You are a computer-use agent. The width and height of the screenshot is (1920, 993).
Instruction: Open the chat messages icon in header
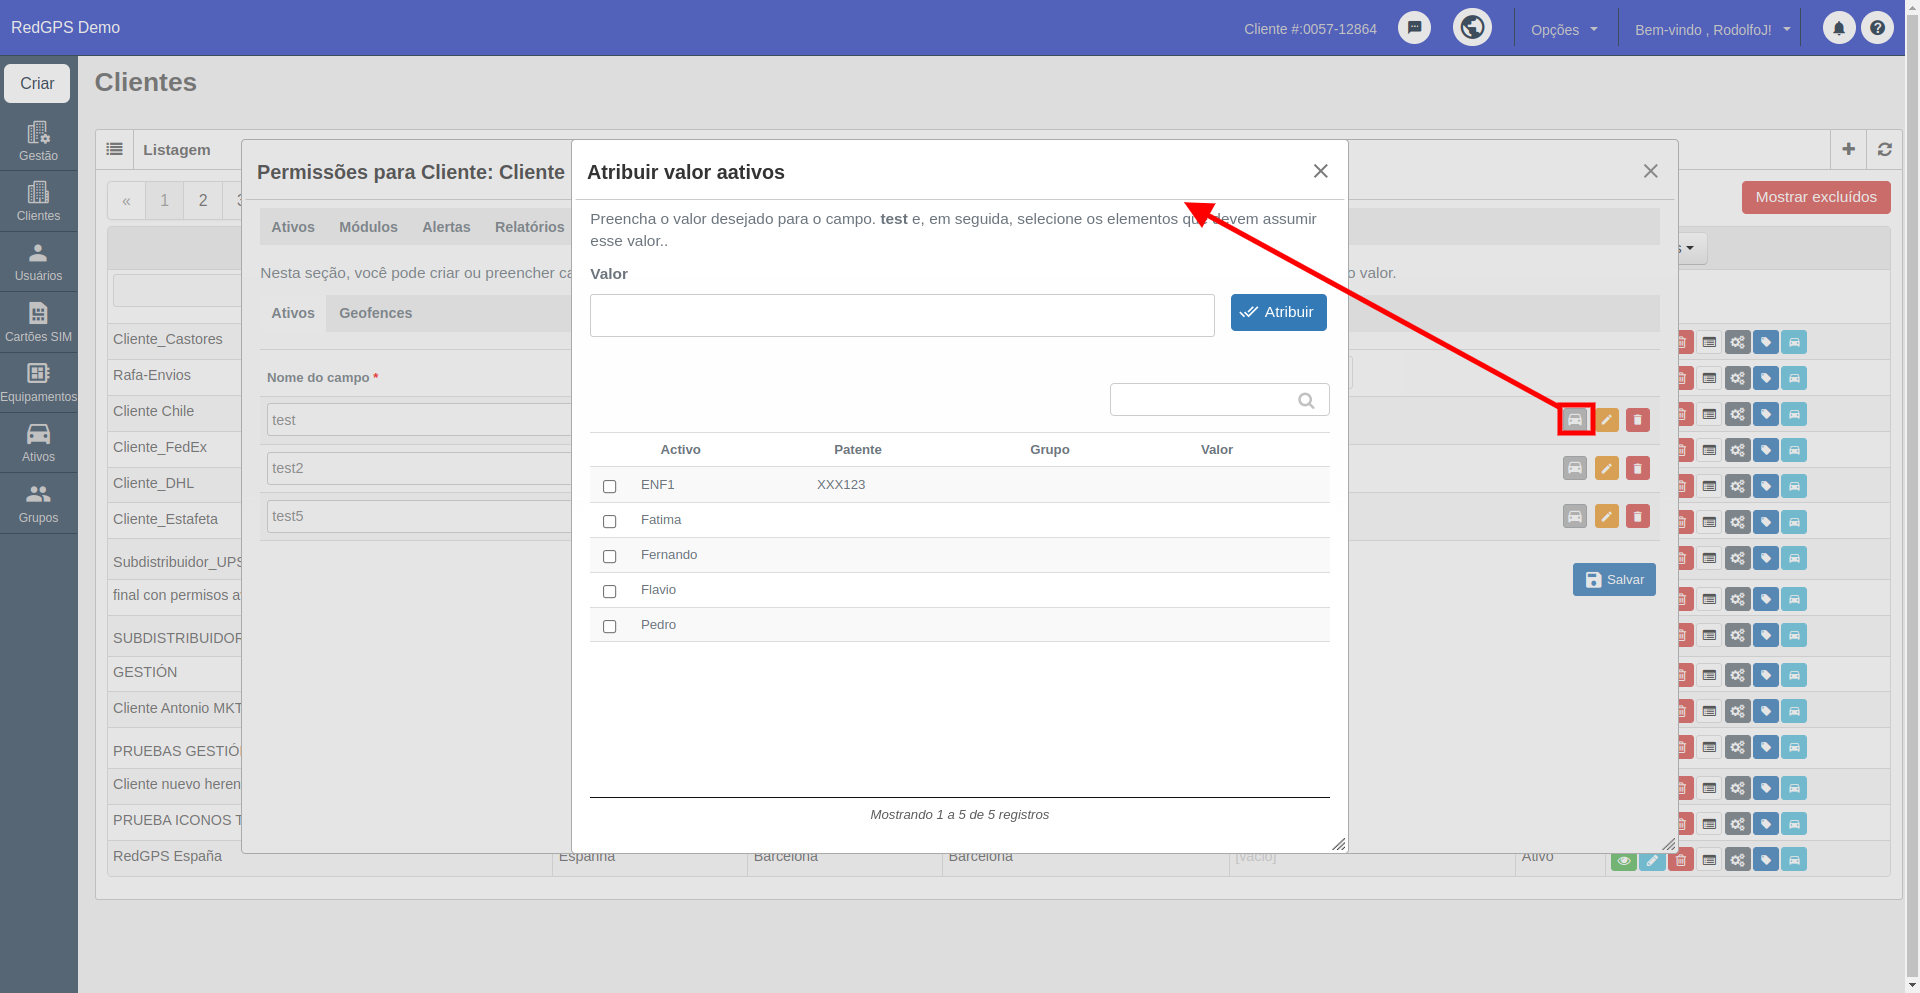(1414, 27)
